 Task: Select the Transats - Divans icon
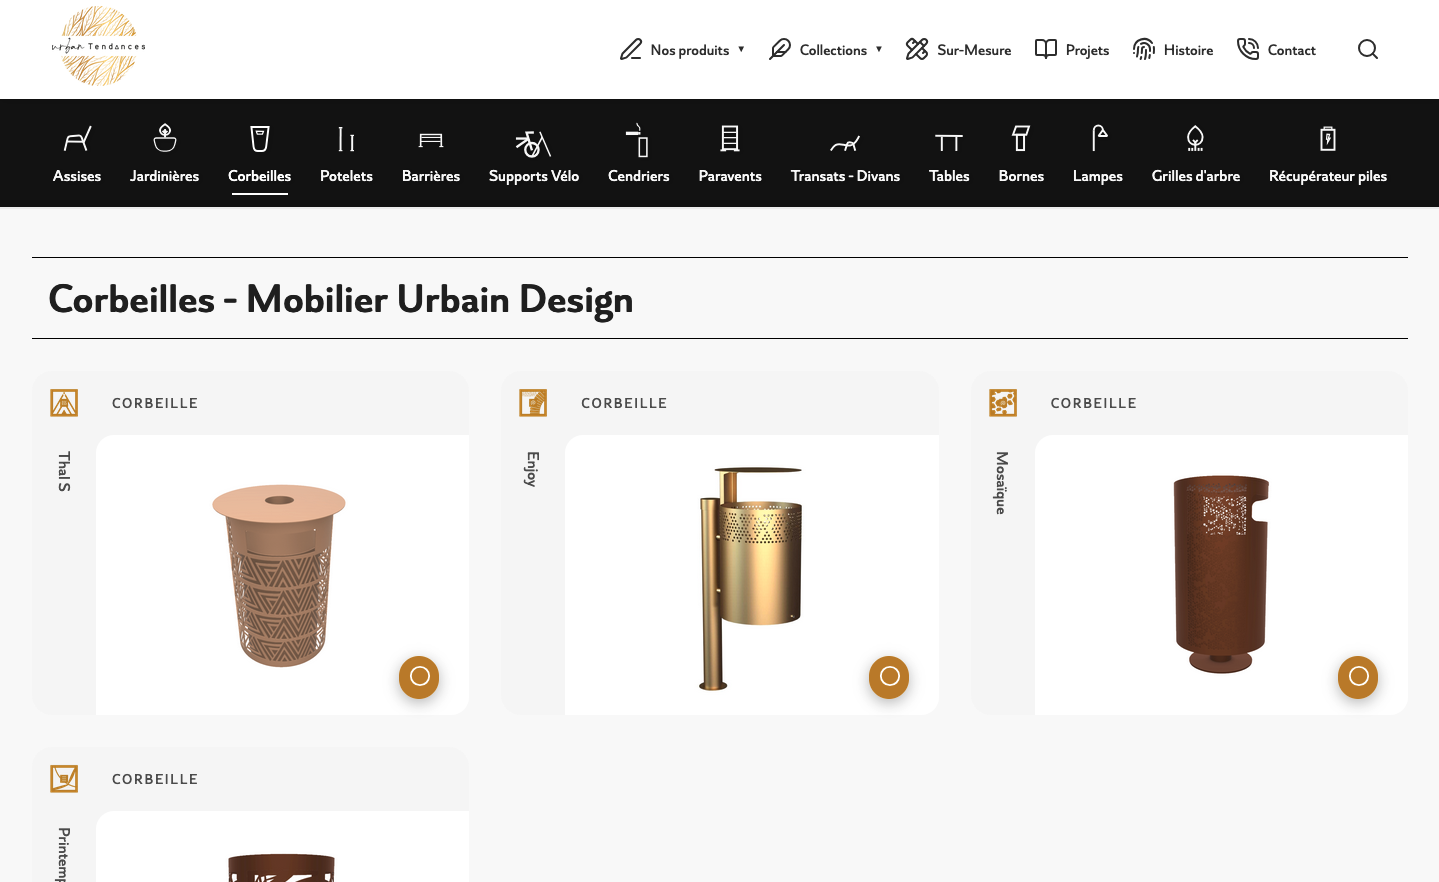845,144
